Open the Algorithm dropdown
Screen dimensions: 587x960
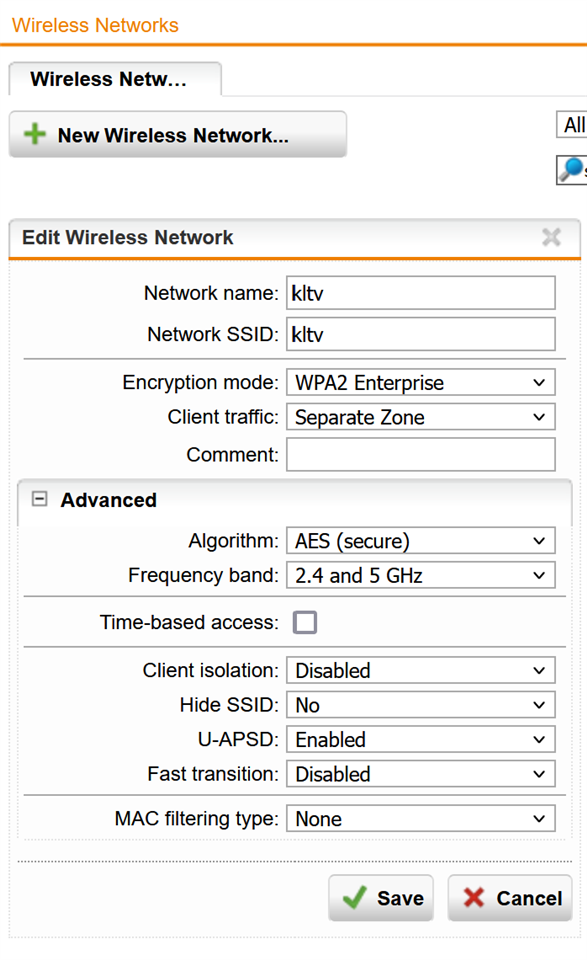pos(421,541)
